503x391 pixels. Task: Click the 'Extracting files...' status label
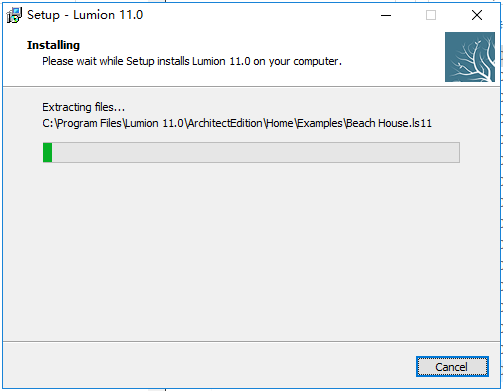point(83,107)
